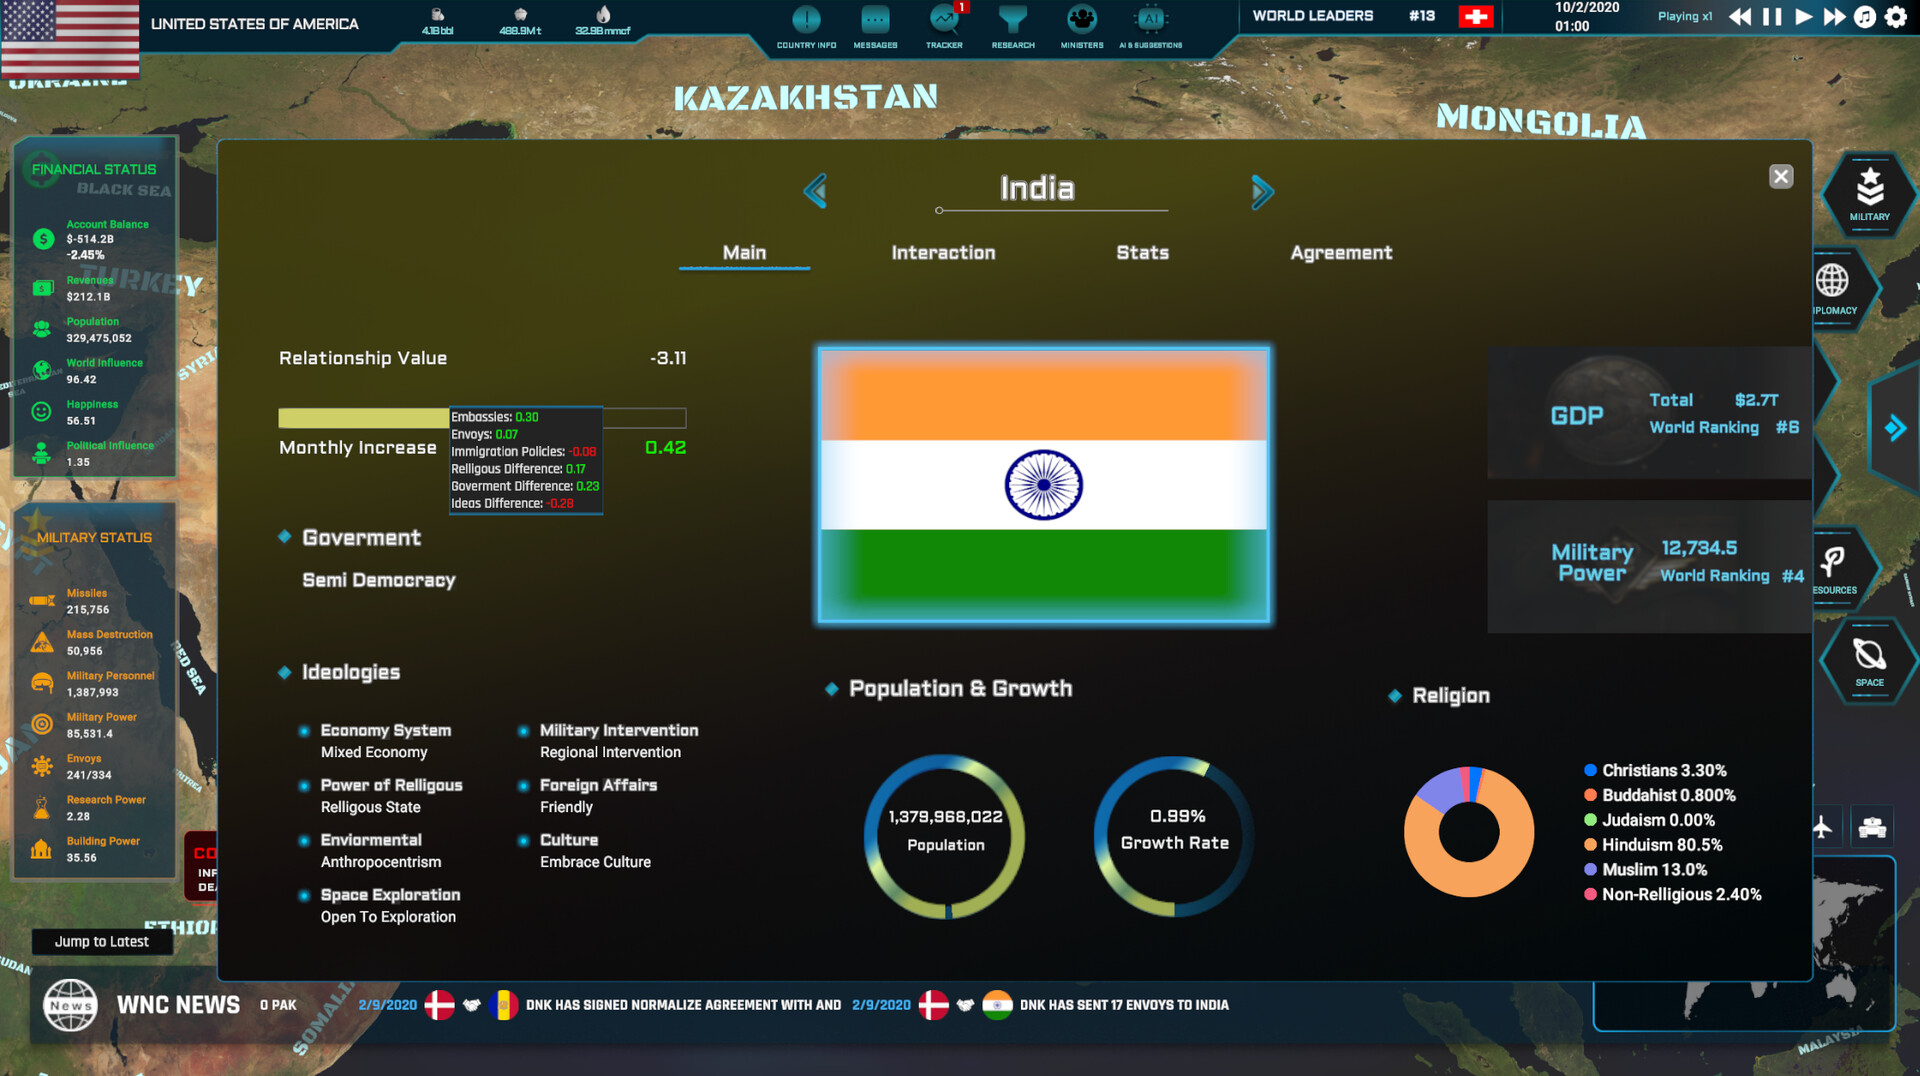The height and width of the screenshot is (1076, 1920).
Task: Open the Messages icon
Action: [875, 22]
